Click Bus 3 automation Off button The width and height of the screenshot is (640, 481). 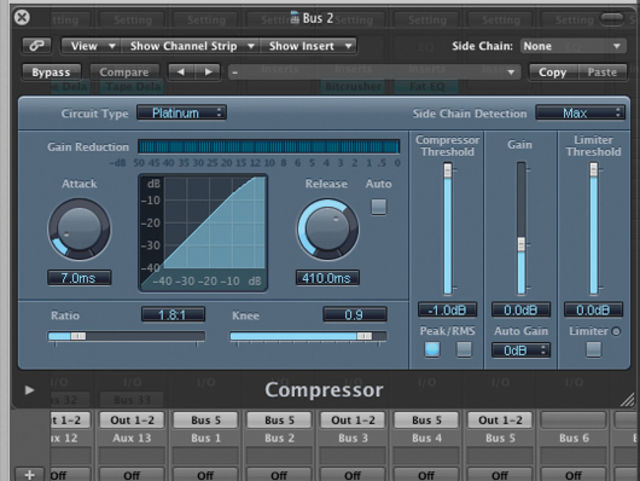[353, 475]
